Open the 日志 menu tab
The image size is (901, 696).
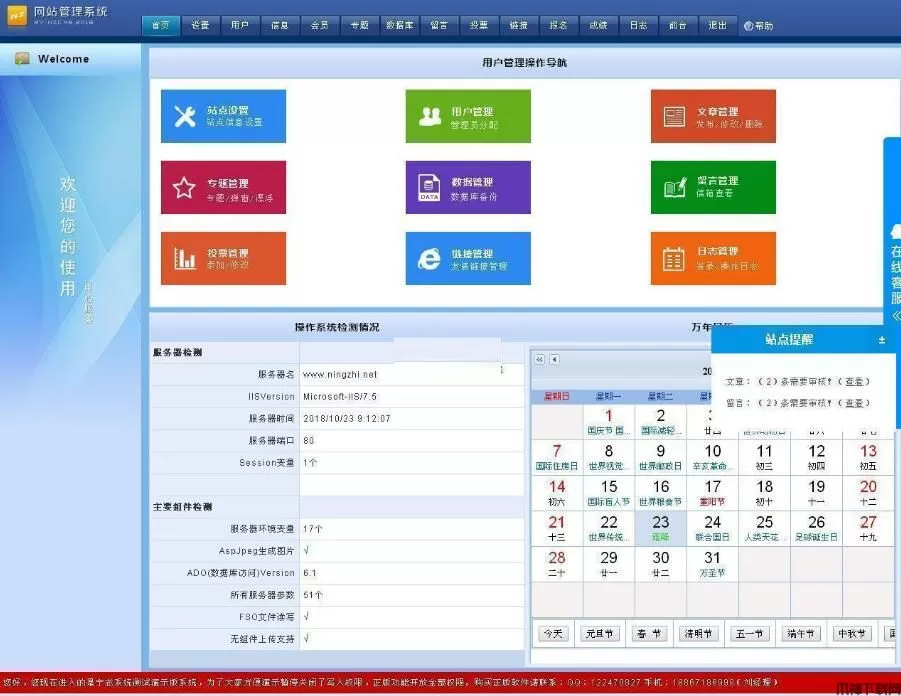click(638, 25)
